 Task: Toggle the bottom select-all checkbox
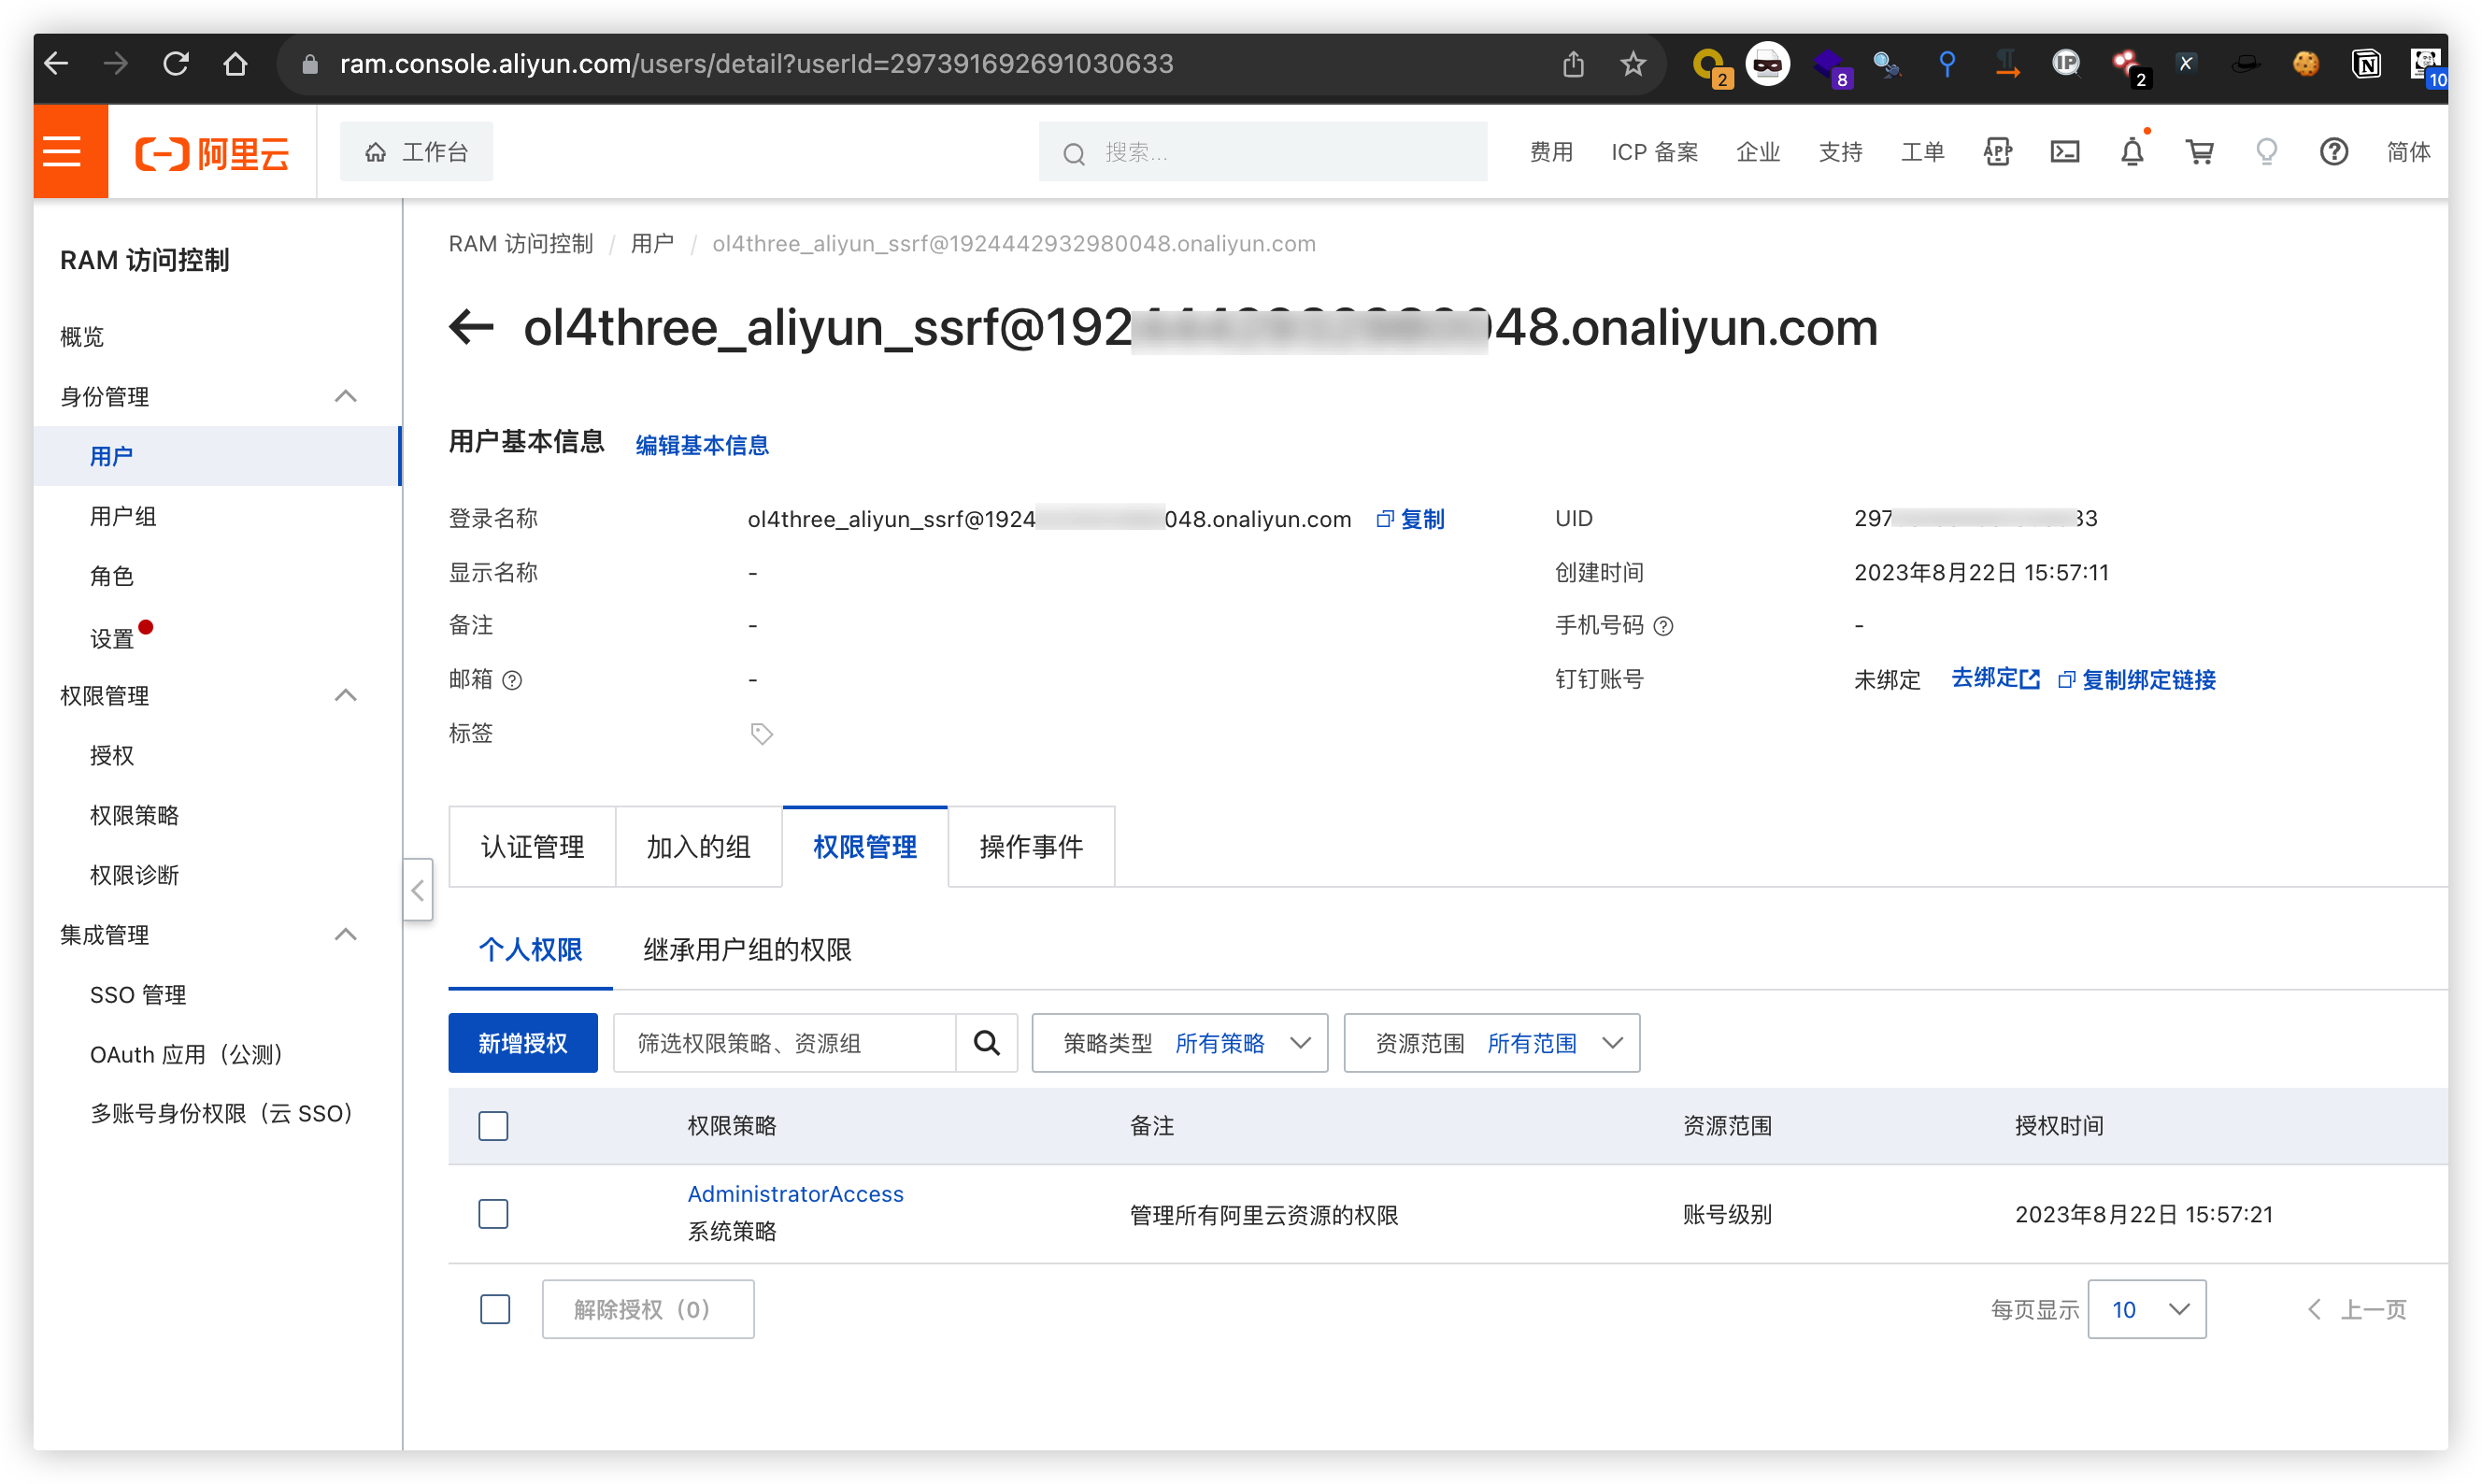pos(495,1309)
